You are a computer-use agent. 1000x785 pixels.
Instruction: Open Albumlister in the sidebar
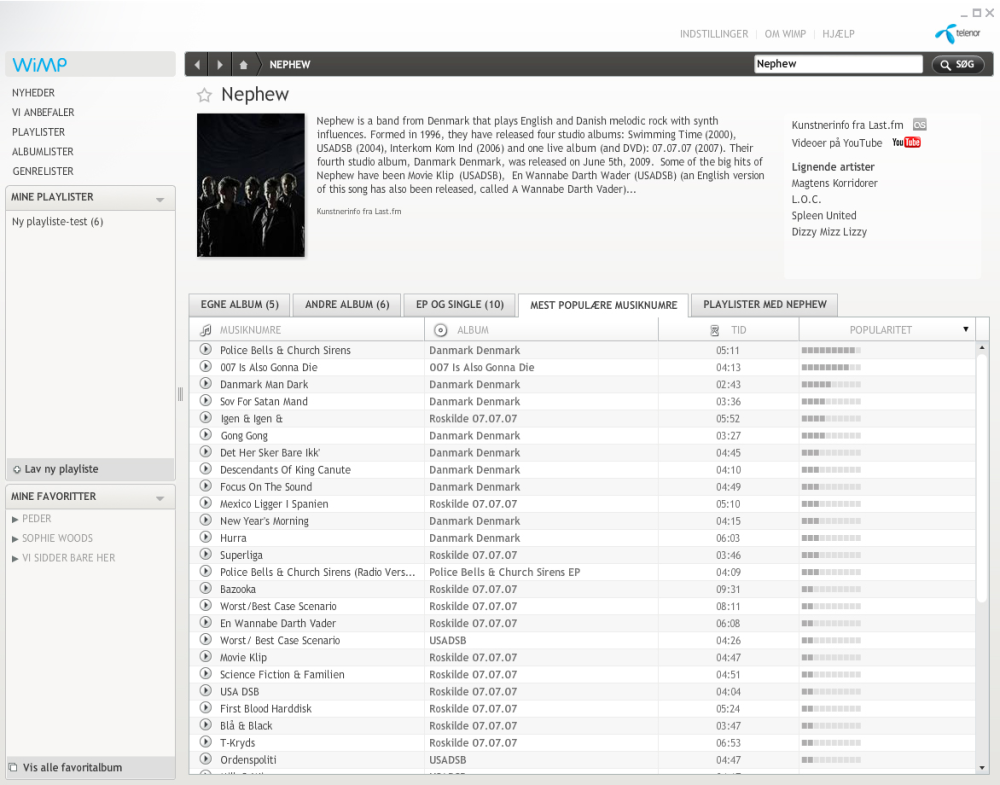[43, 152]
